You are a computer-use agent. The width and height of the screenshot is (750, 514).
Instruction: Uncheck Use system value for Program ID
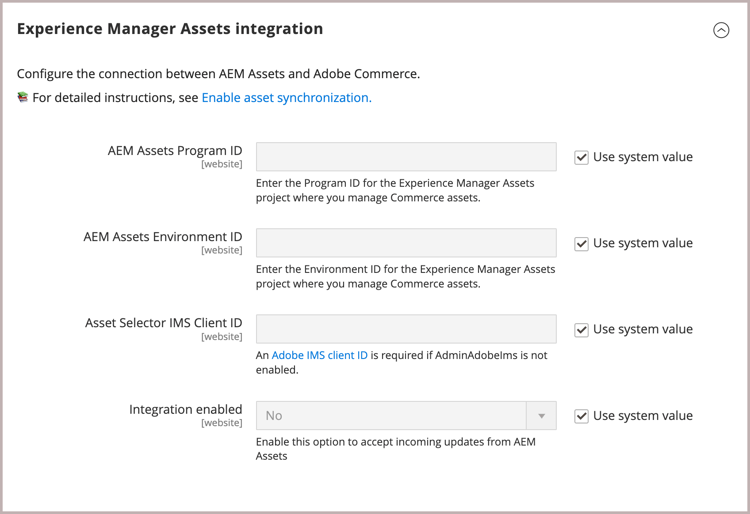click(581, 157)
